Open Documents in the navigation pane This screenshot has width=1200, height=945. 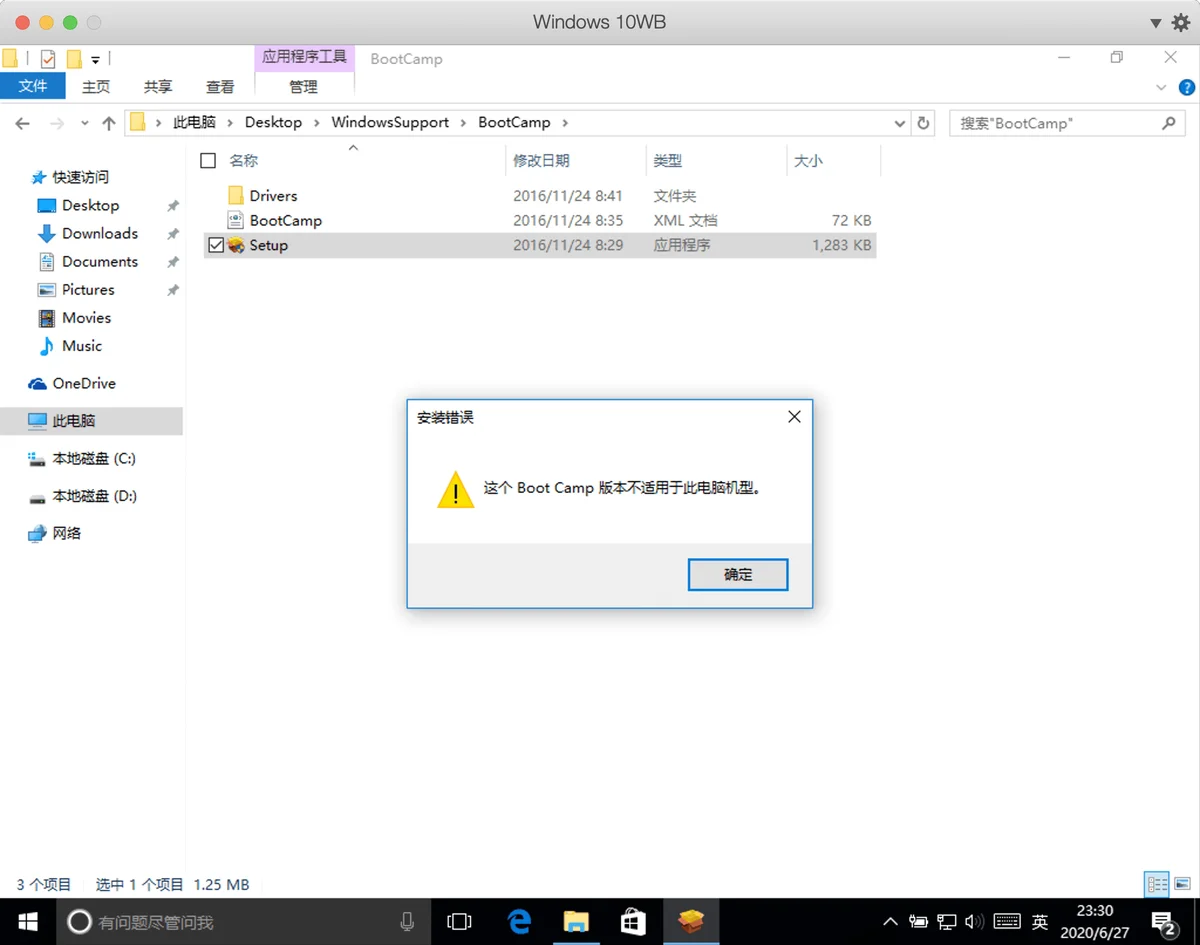100,261
